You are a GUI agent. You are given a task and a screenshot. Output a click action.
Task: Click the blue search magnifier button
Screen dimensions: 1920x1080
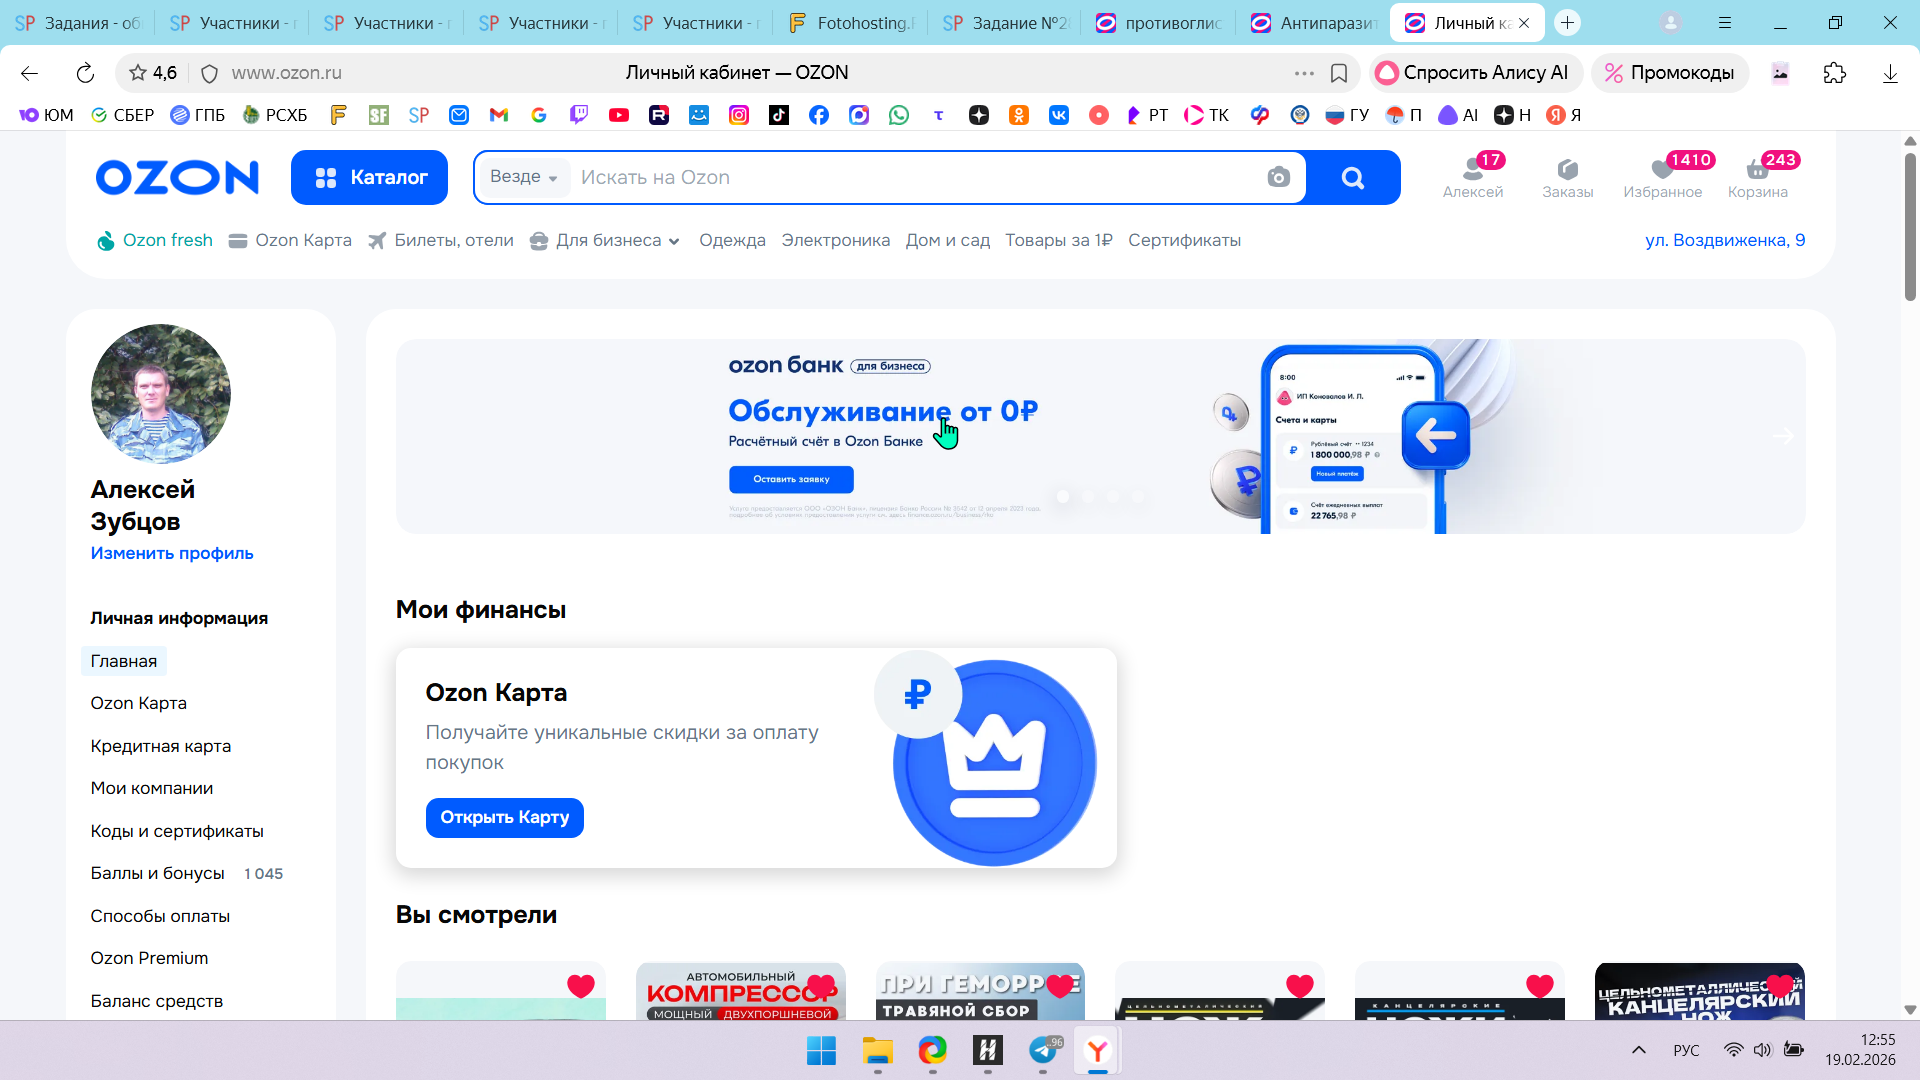(1352, 178)
